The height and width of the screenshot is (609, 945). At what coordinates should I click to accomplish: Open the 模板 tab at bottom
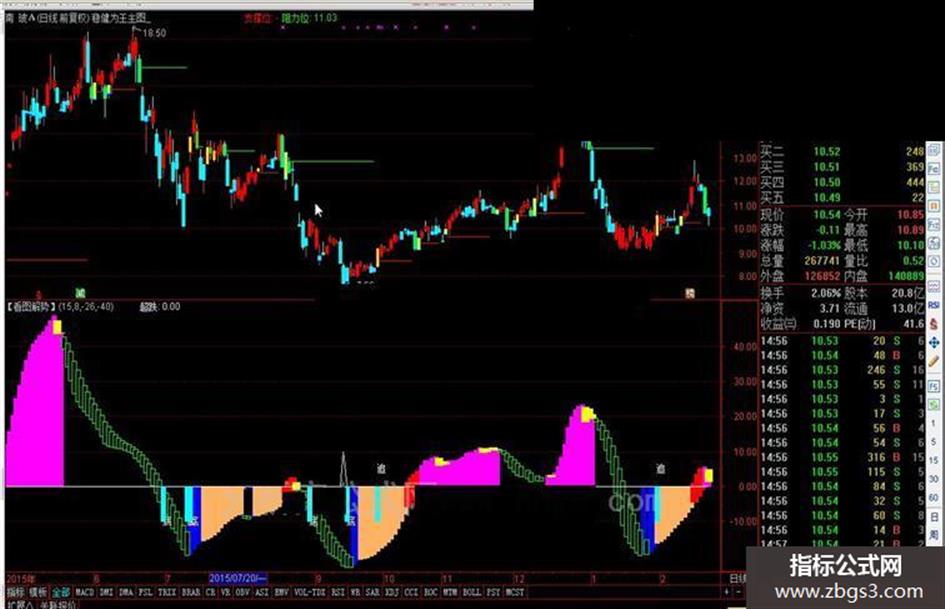[x=38, y=593]
